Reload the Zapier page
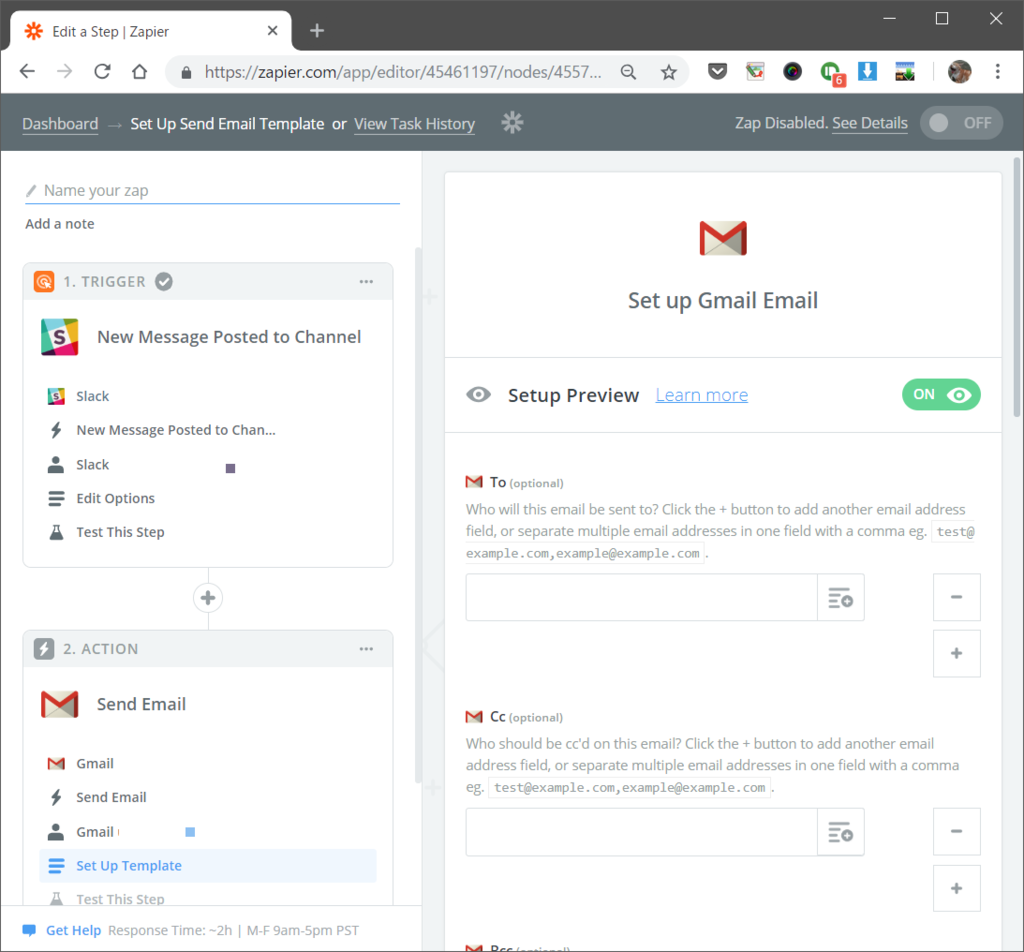Viewport: 1024px width, 952px height. 103,71
